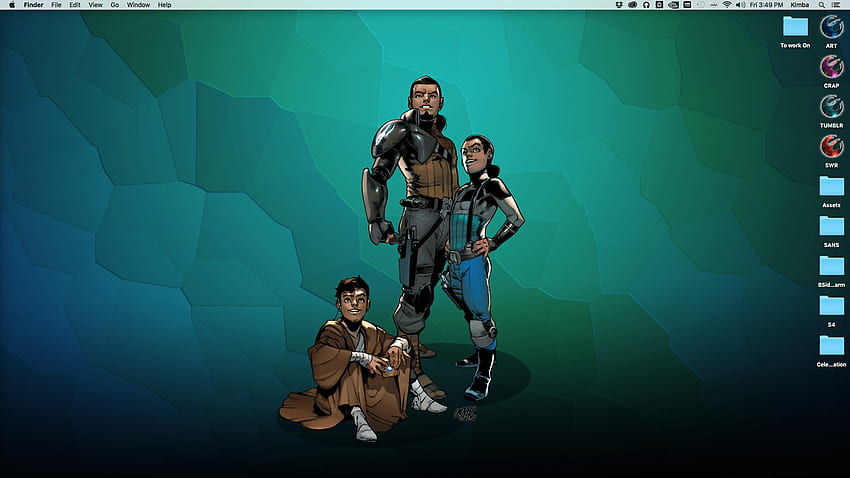The height and width of the screenshot is (478, 850).
Task: Open the File menu
Action: click(x=56, y=5)
